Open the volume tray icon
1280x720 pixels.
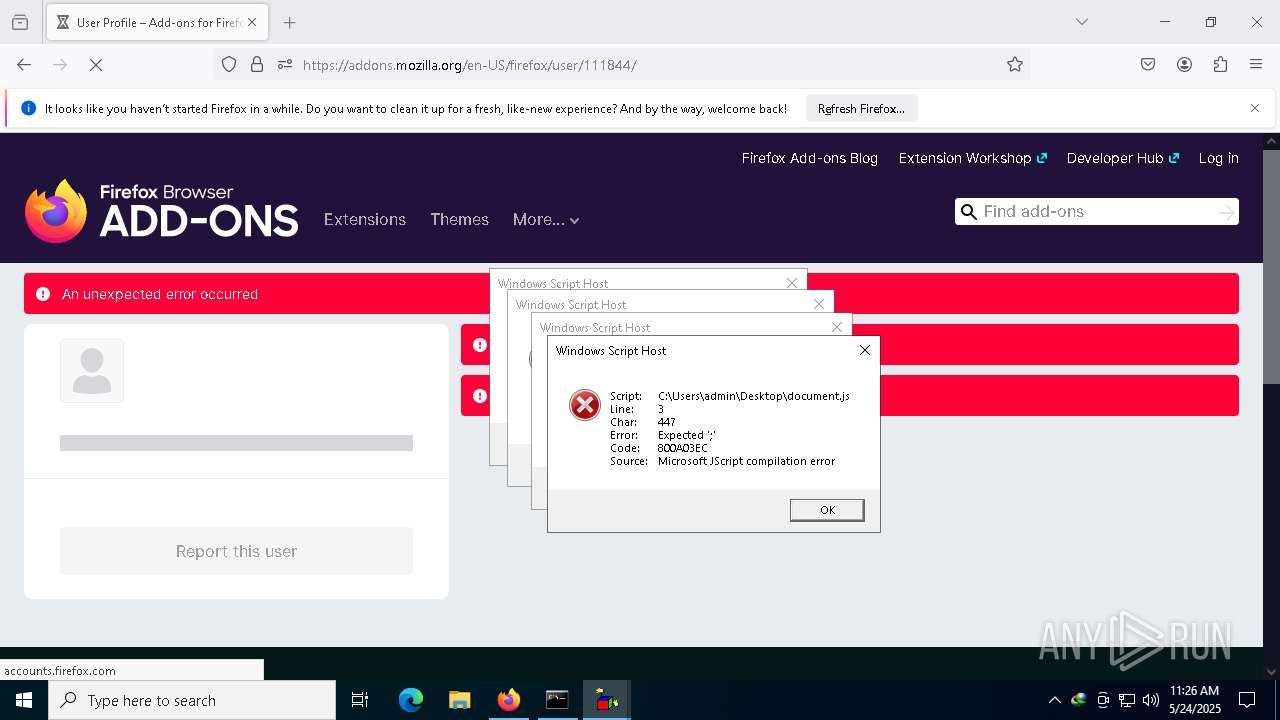click(1151, 700)
